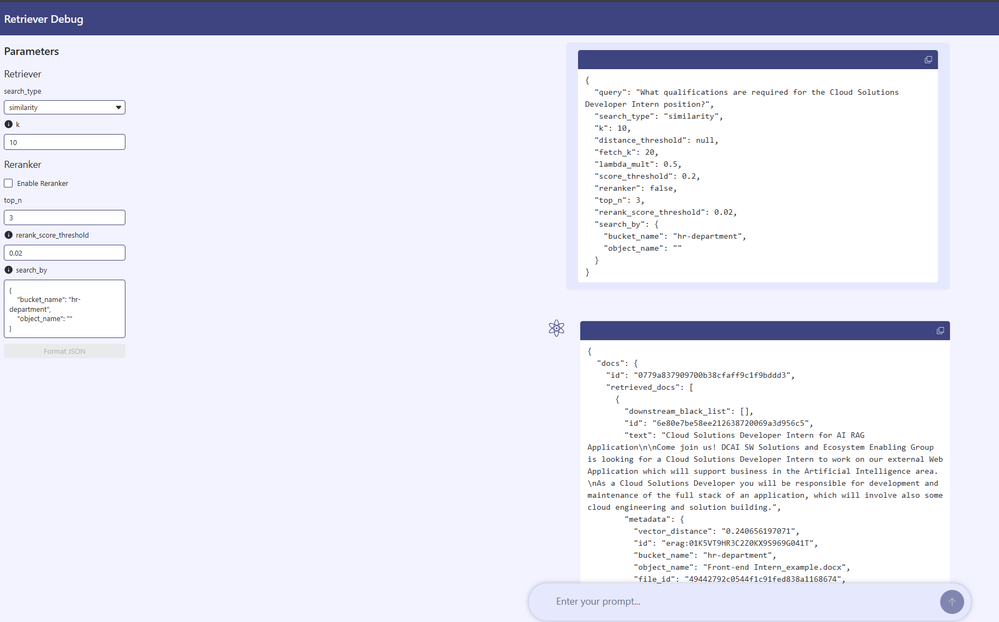Copy the retrieved docs response block

tap(940, 331)
